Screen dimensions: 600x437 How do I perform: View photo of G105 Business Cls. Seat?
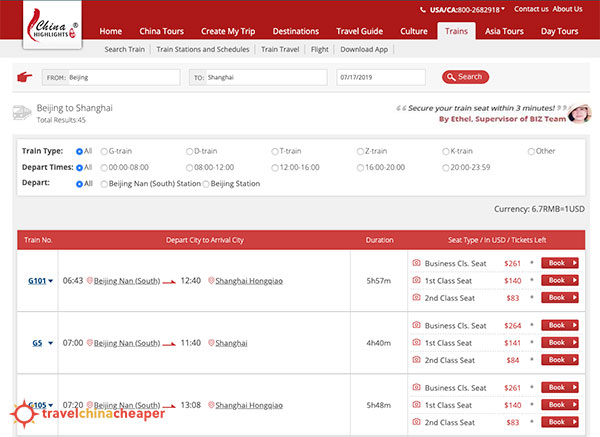(x=416, y=387)
